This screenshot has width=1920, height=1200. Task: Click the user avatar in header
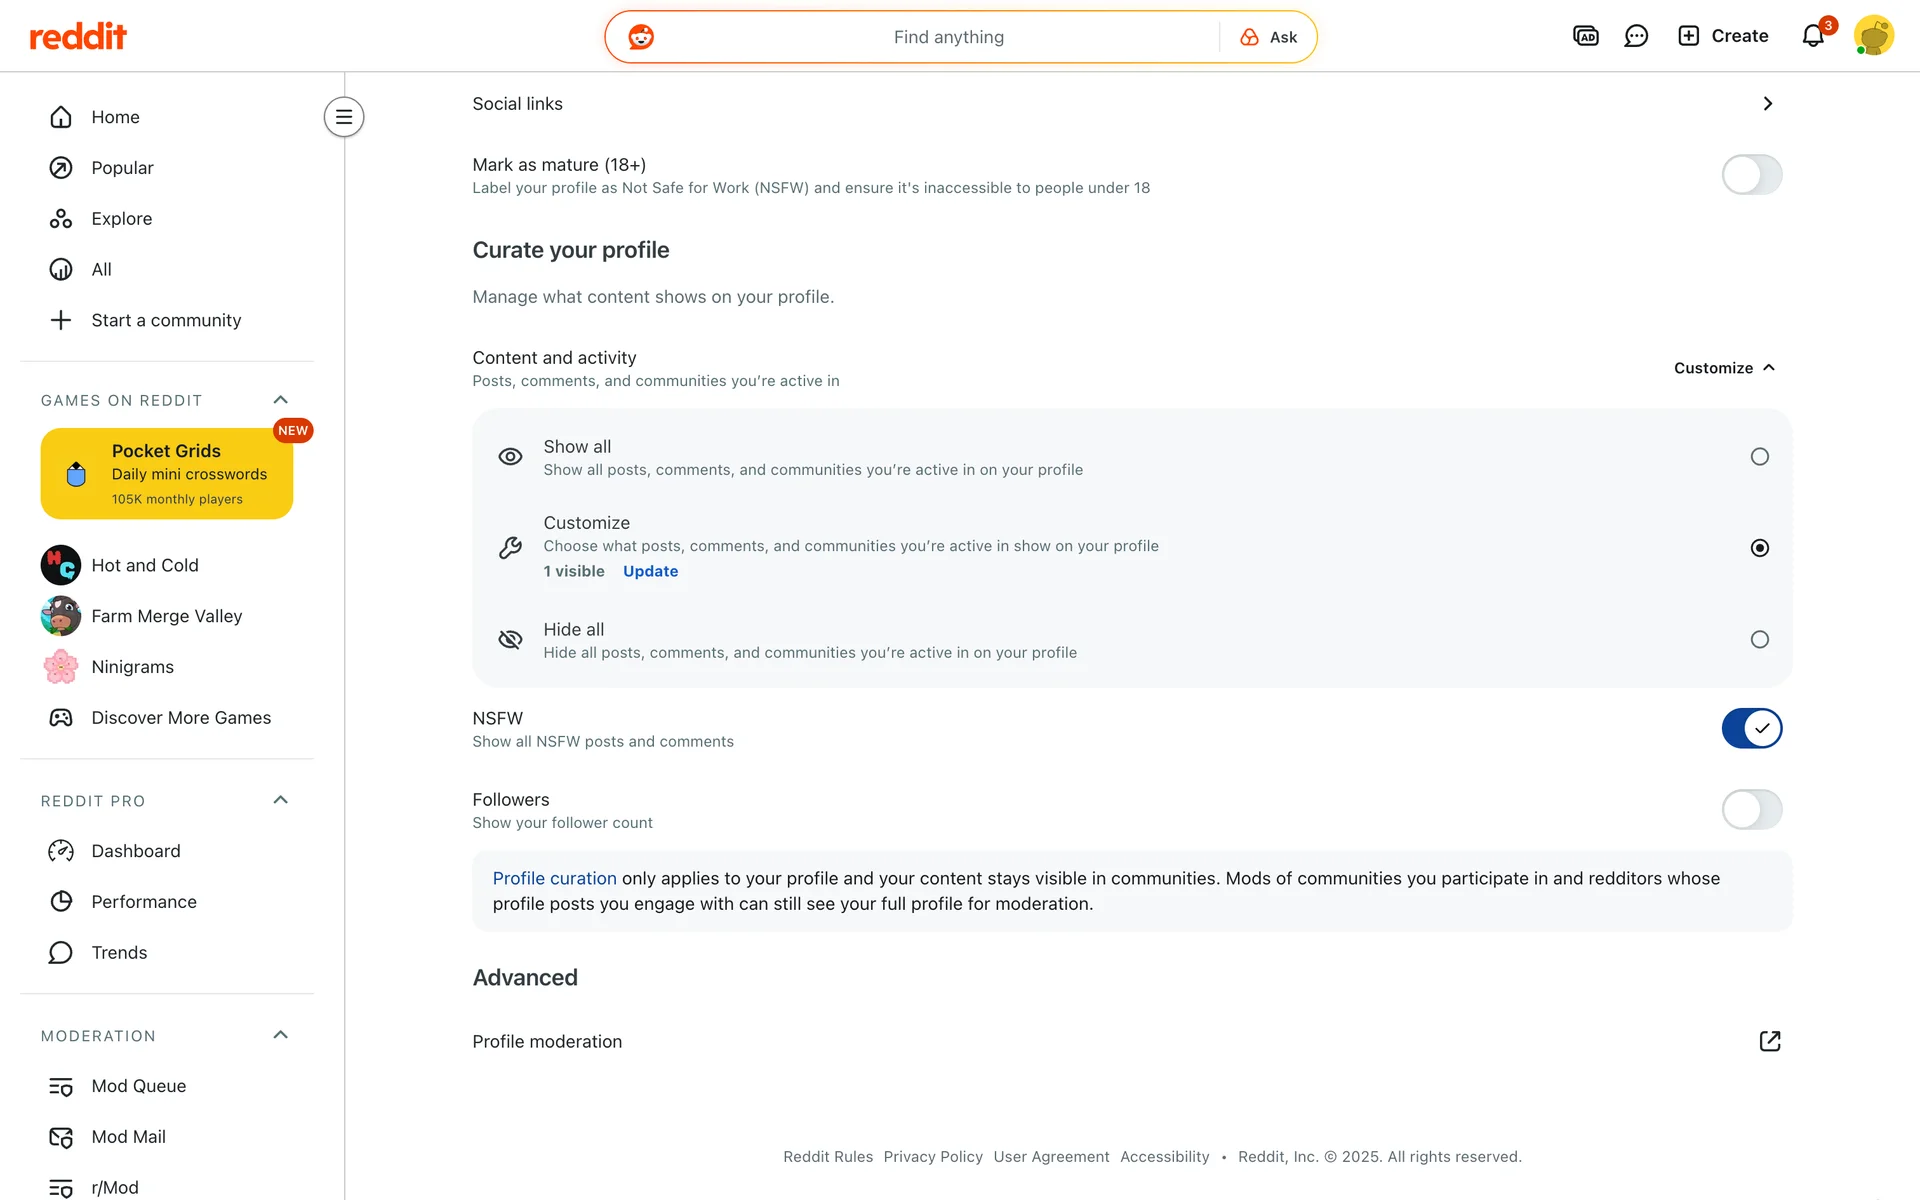1873,36
